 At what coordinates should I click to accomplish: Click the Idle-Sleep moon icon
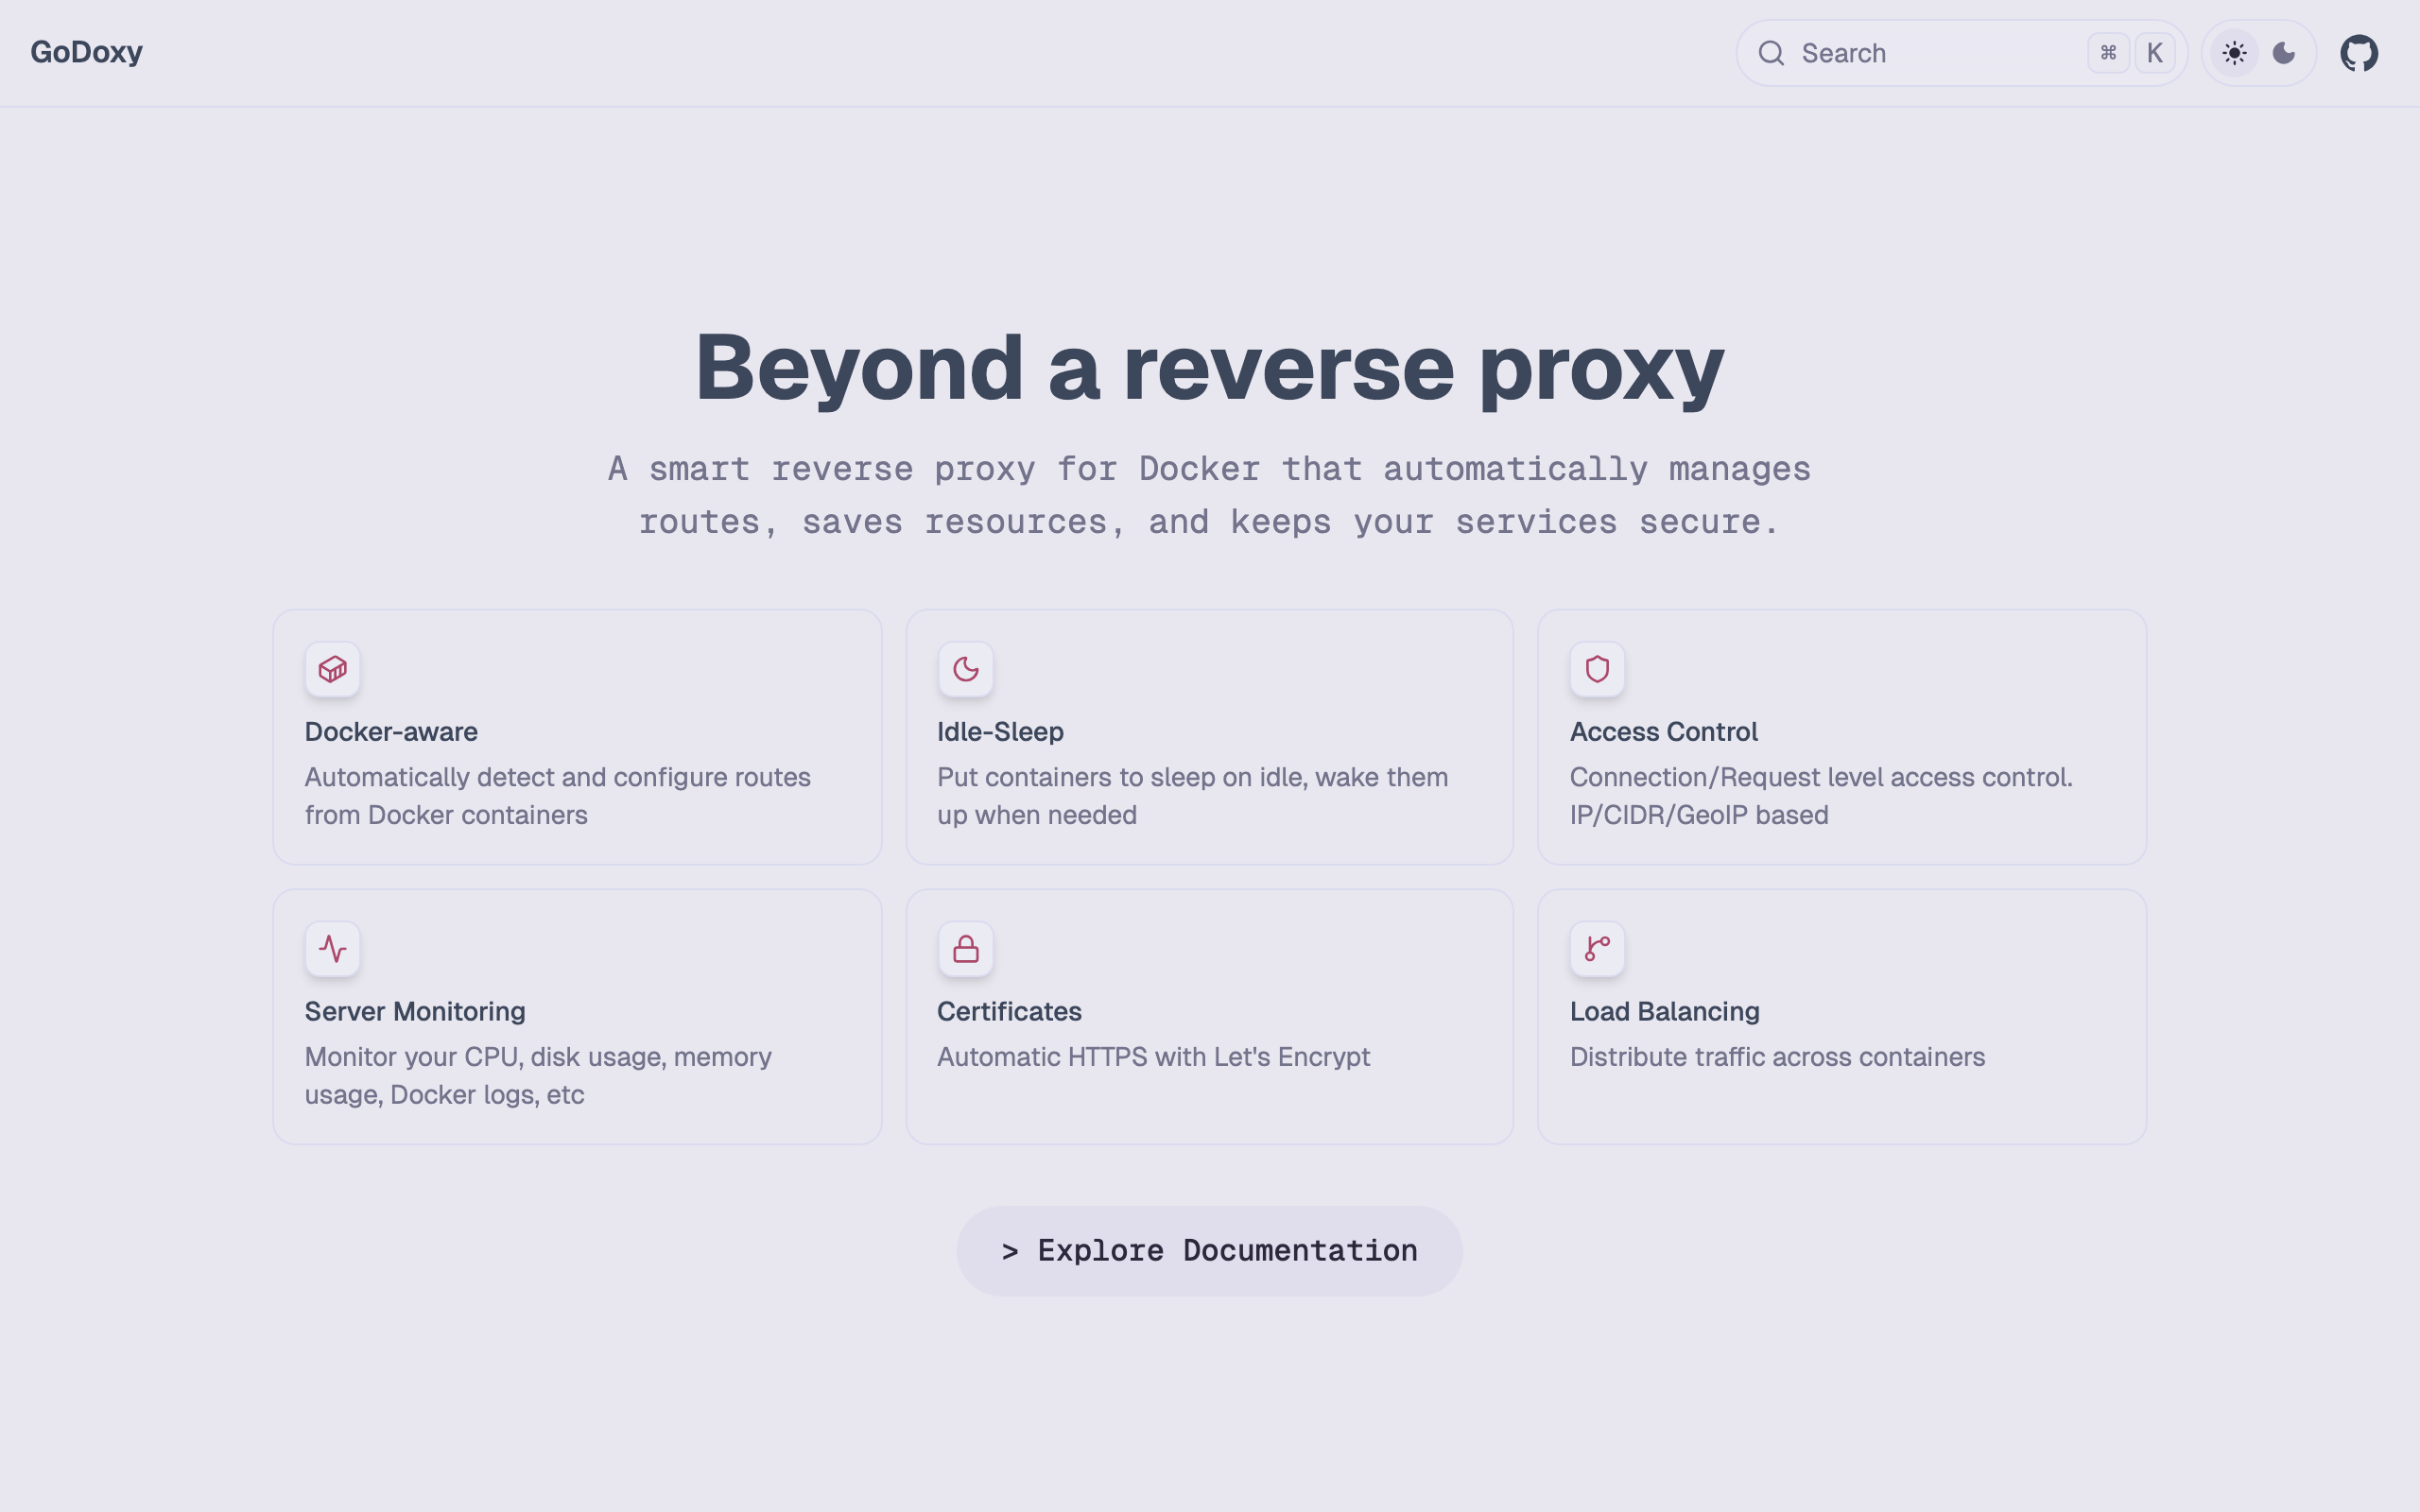click(965, 669)
